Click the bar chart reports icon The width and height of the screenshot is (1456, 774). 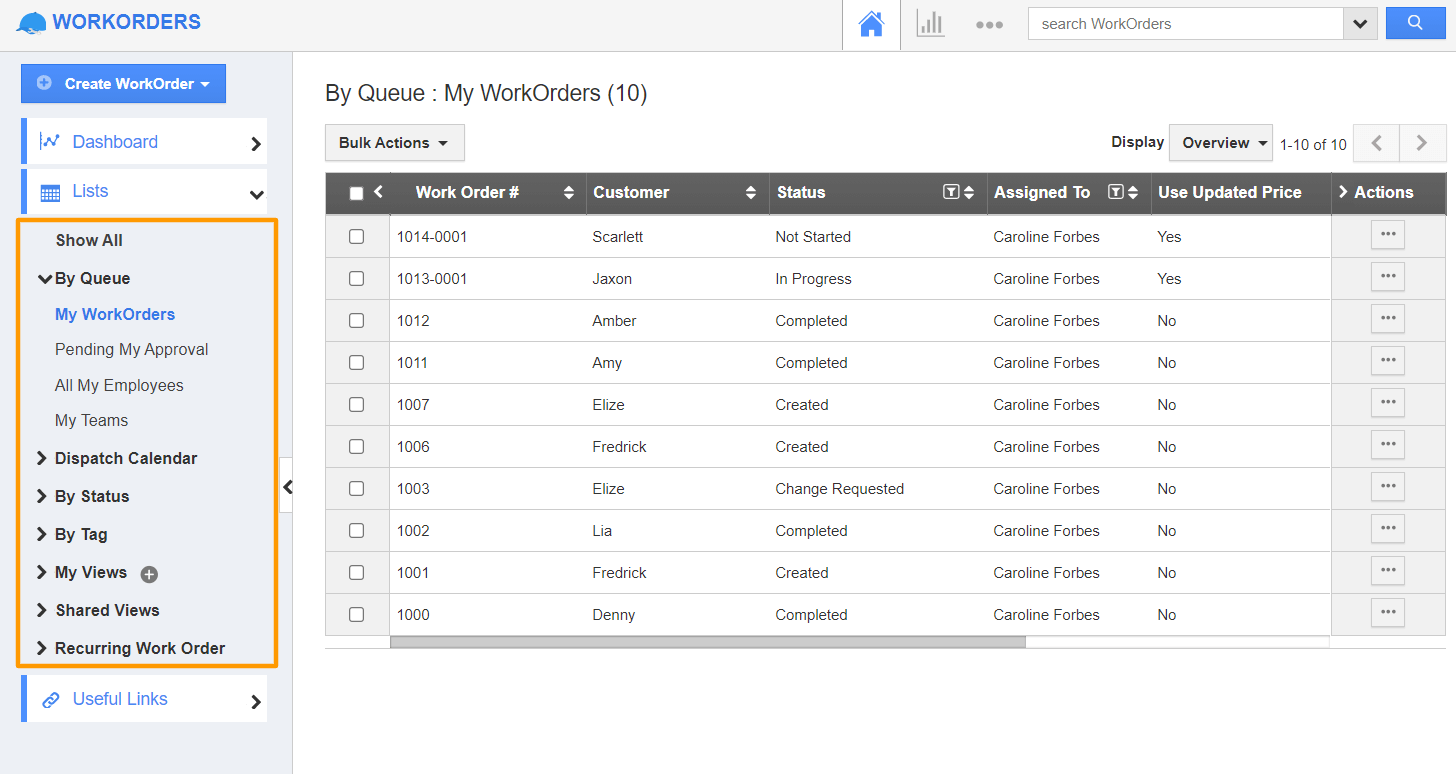[x=930, y=23]
